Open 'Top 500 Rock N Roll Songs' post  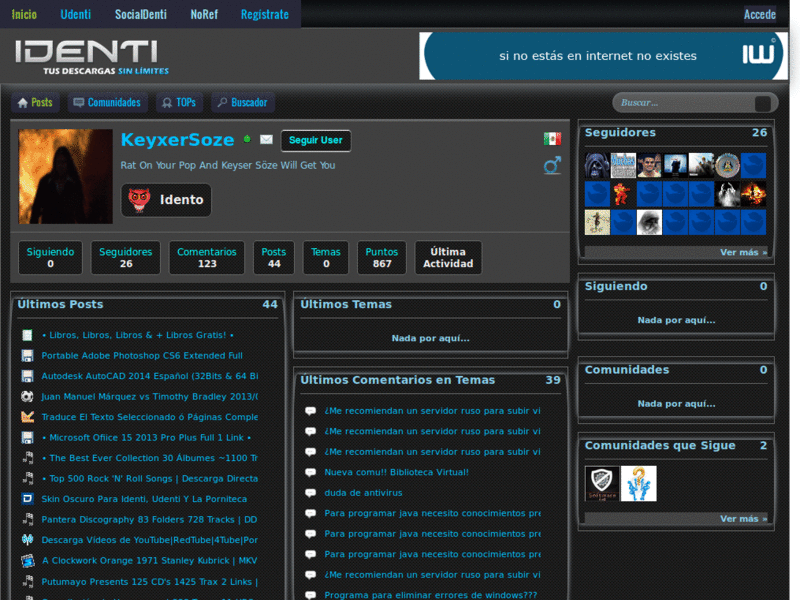149,479
